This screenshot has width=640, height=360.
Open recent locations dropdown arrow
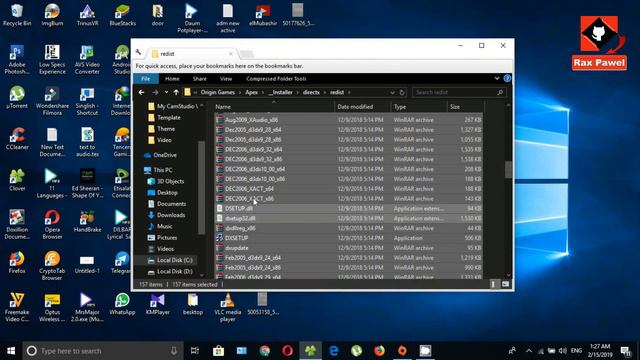(166, 93)
